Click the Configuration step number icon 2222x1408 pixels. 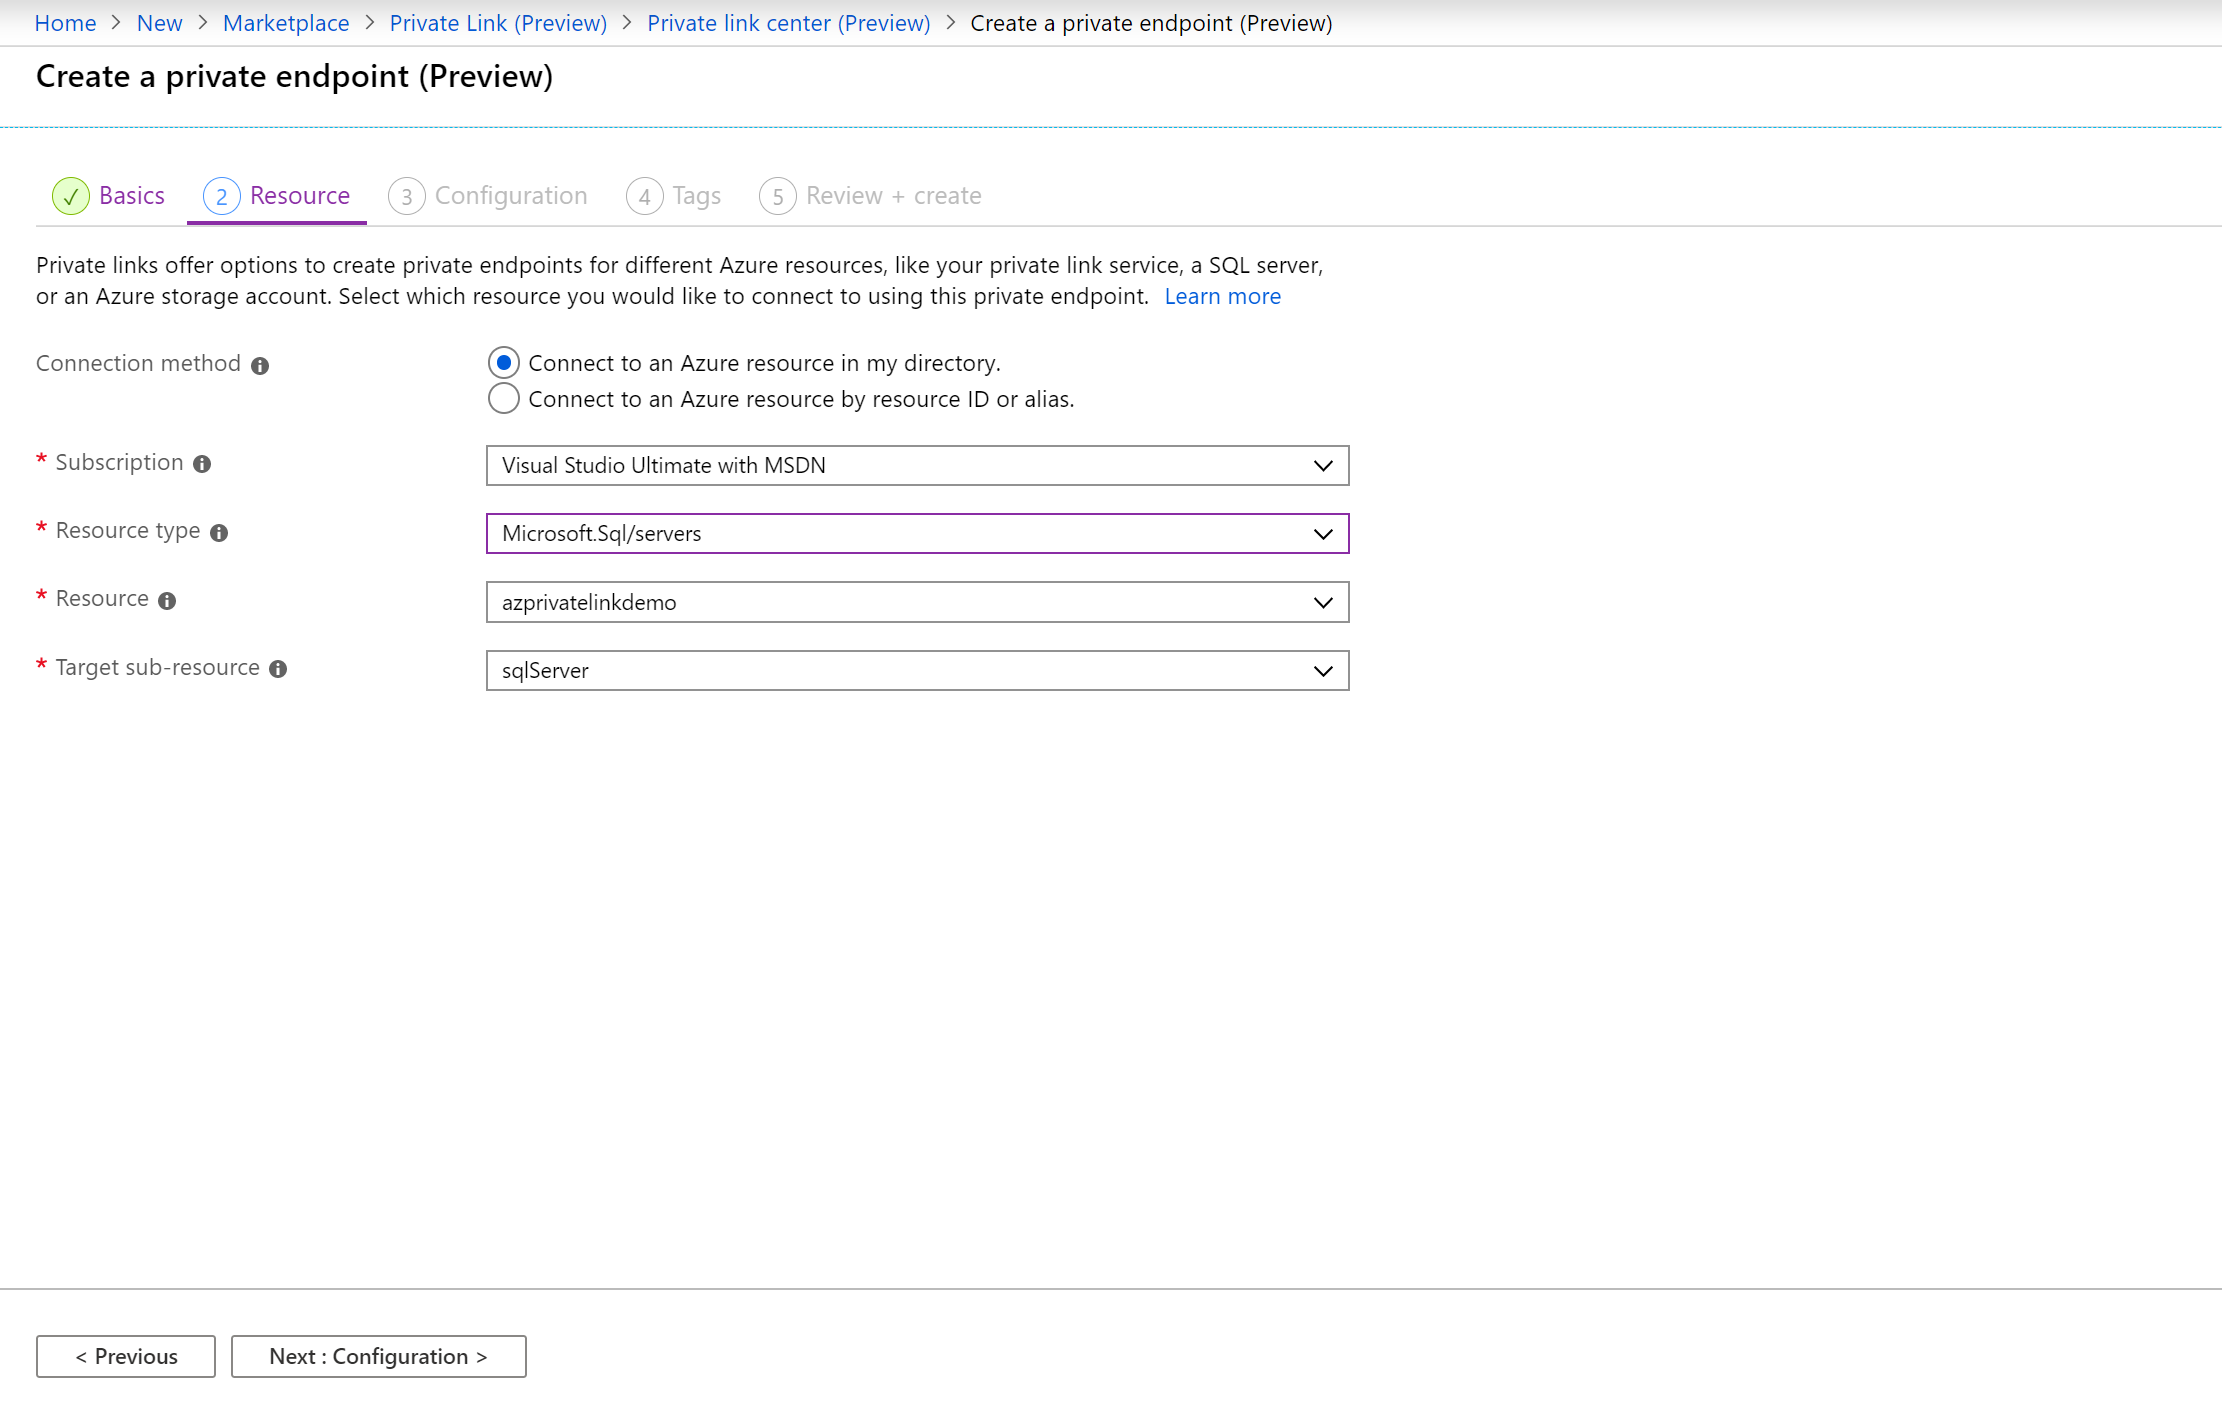click(x=408, y=194)
